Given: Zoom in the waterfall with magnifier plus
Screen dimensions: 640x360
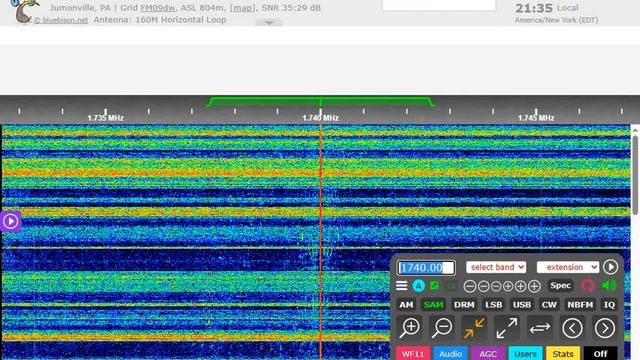Looking at the screenshot, I should pos(410,328).
